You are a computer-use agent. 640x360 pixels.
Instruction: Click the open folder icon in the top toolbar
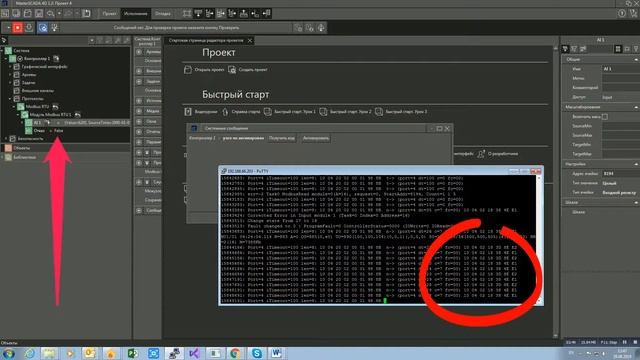tap(27, 13)
